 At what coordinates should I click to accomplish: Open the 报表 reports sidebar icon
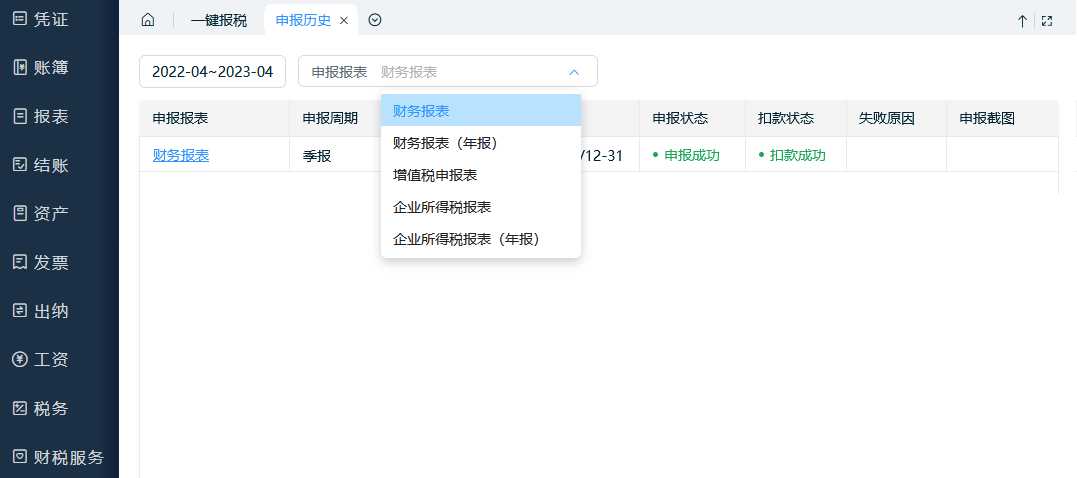[20, 116]
